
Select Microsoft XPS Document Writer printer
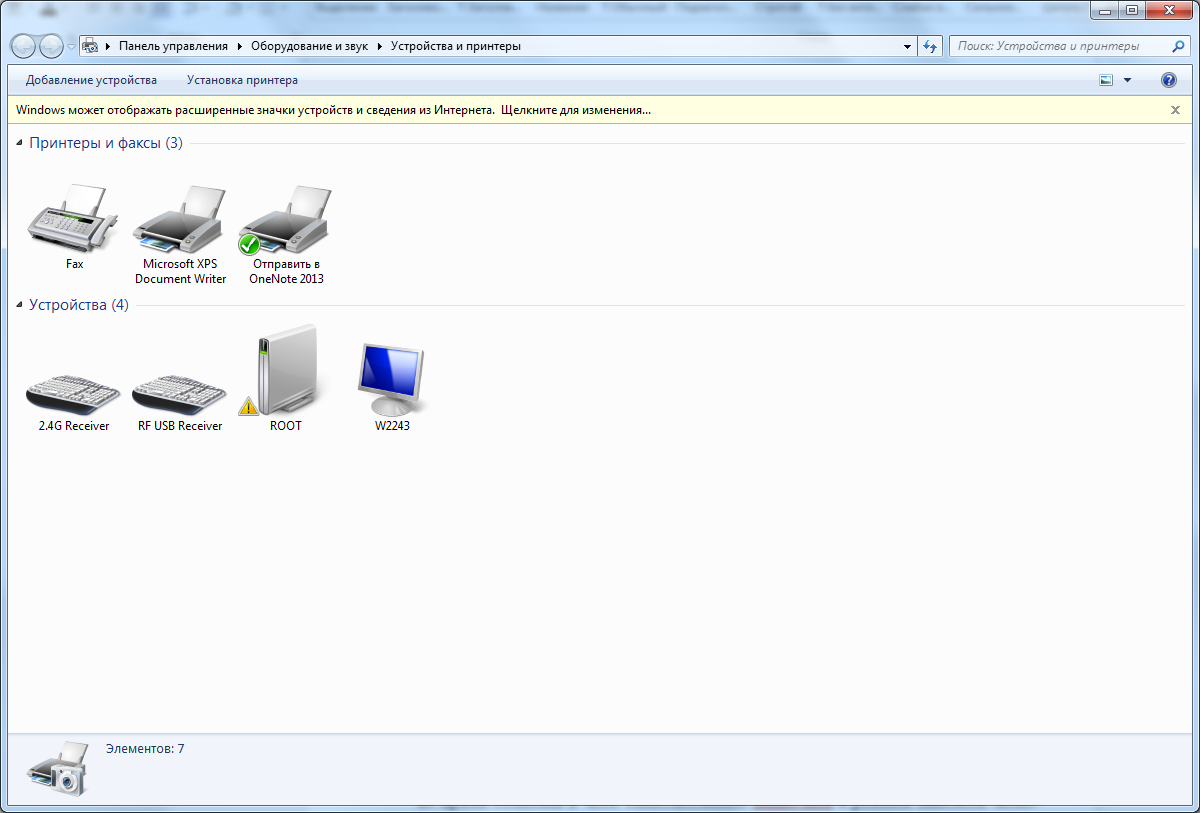tap(180, 222)
